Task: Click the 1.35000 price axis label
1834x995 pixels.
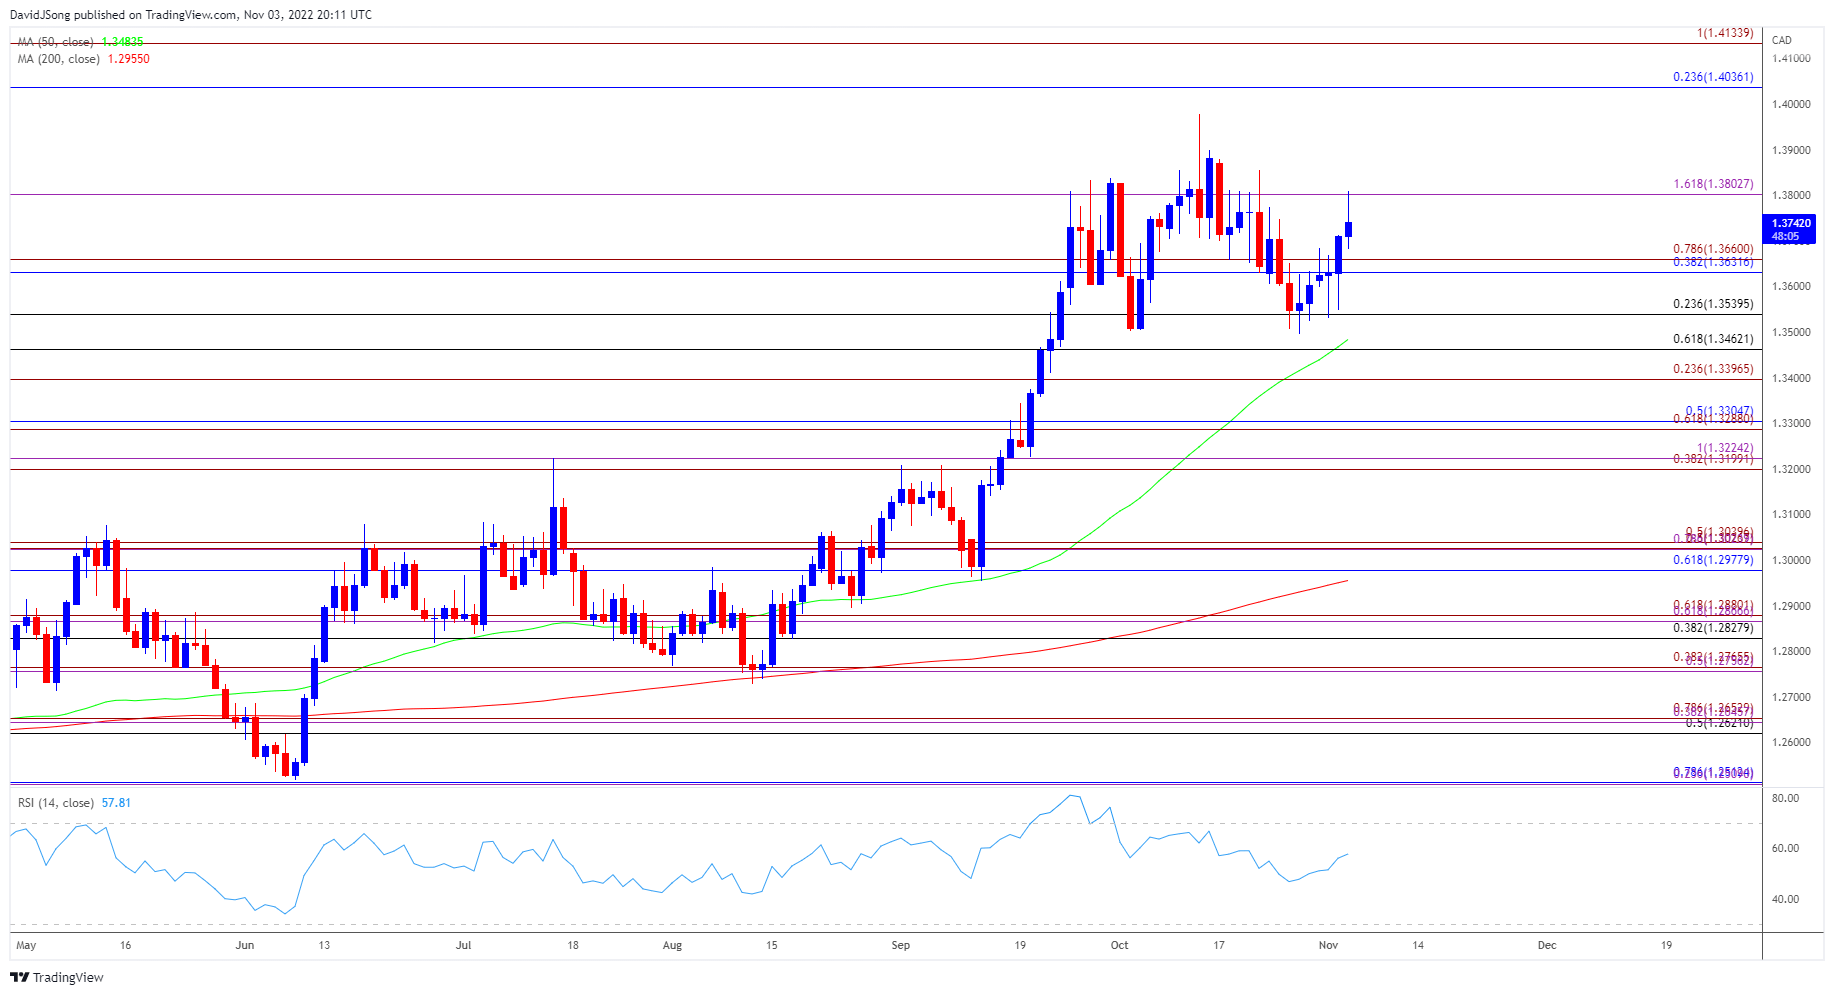Action: pos(1791,332)
